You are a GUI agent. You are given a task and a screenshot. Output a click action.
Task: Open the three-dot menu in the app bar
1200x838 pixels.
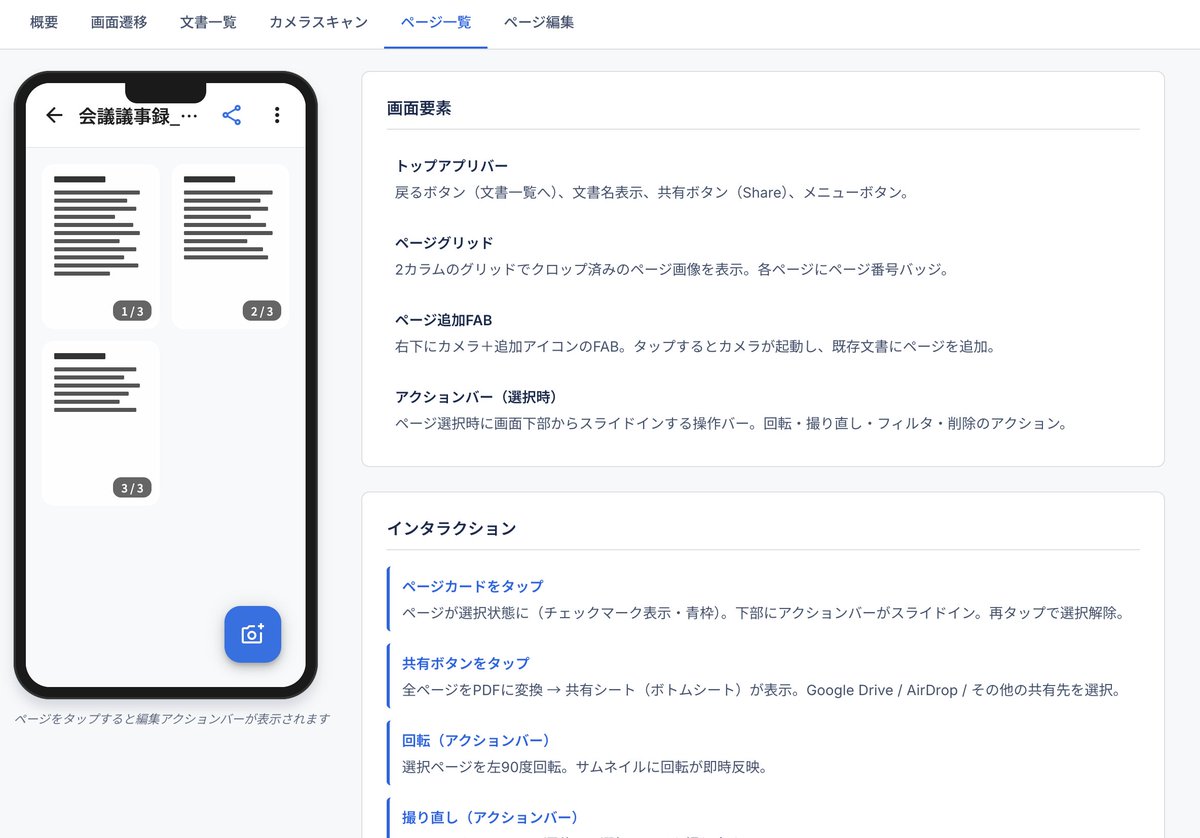277,115
